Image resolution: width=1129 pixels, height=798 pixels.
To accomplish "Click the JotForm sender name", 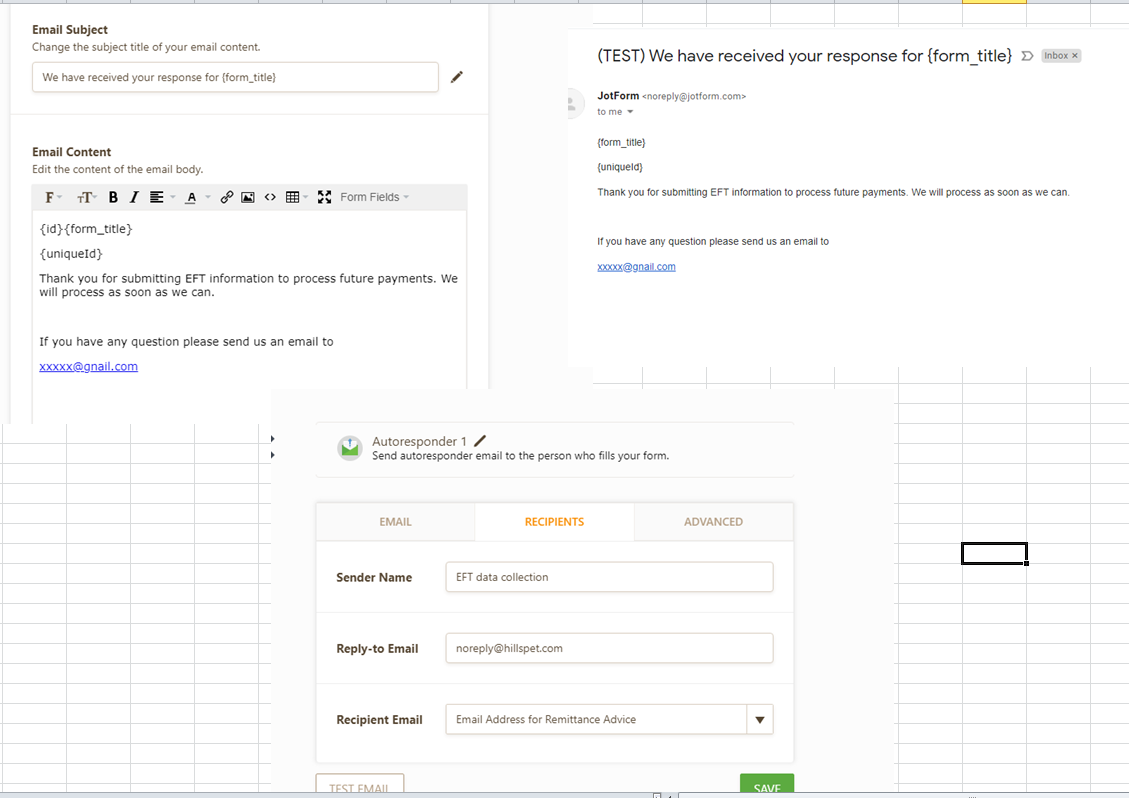I will click(618, 95).
